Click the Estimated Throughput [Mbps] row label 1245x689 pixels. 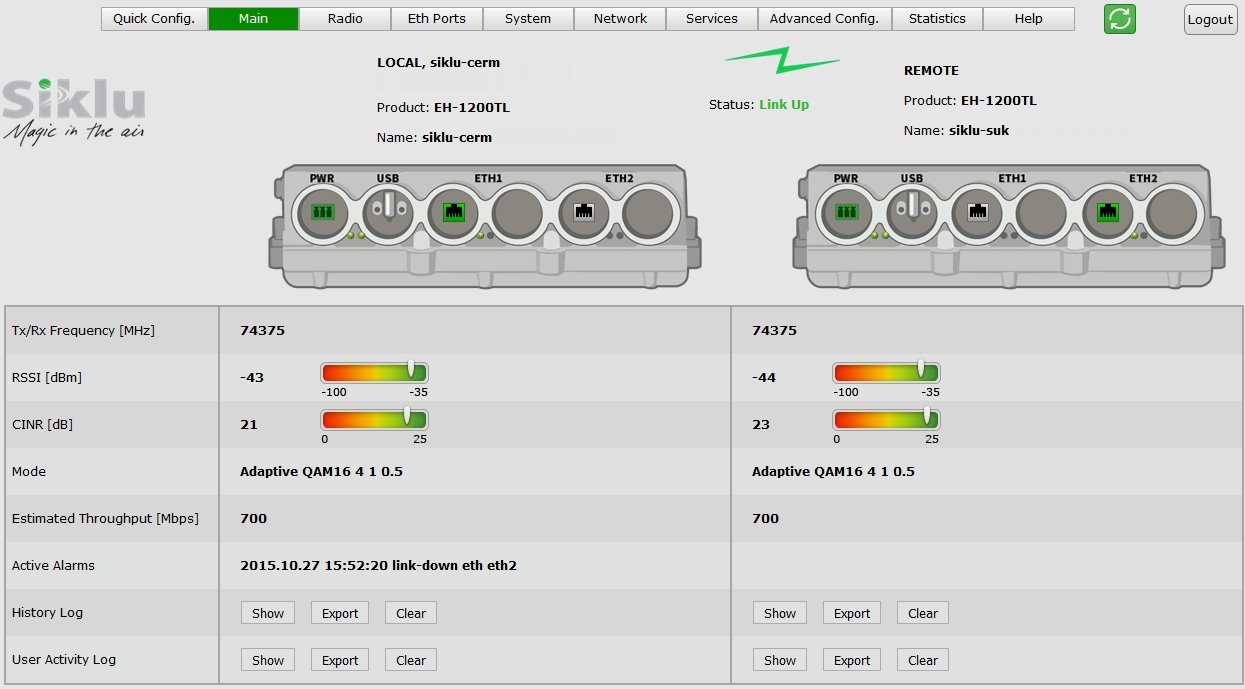105,519
